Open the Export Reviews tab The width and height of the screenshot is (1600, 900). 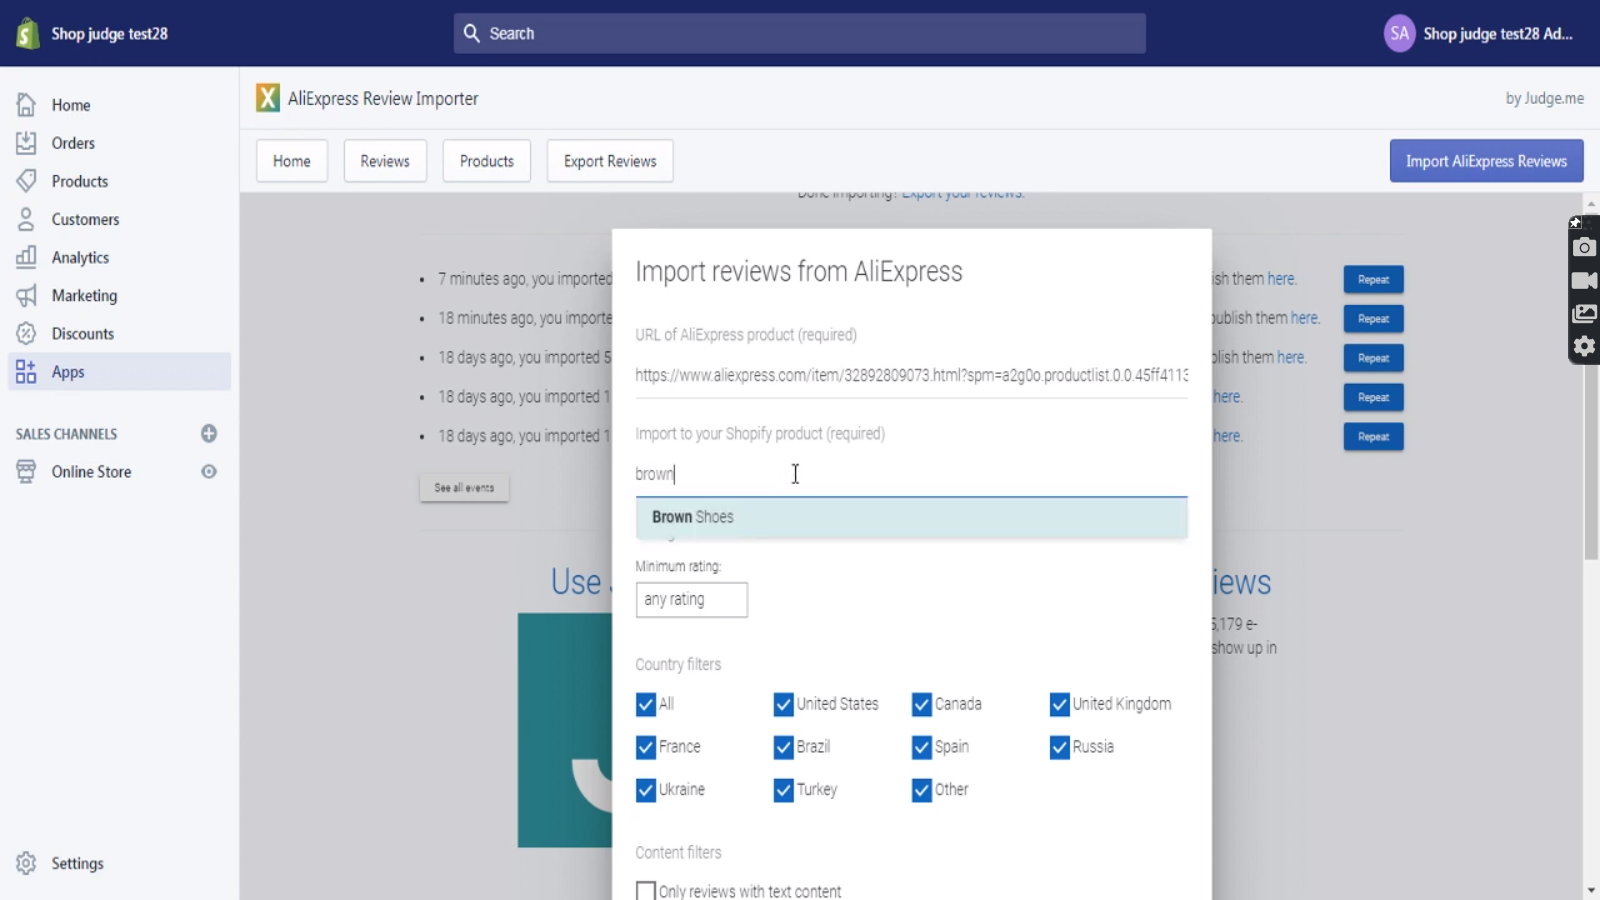tap(610, 161)
